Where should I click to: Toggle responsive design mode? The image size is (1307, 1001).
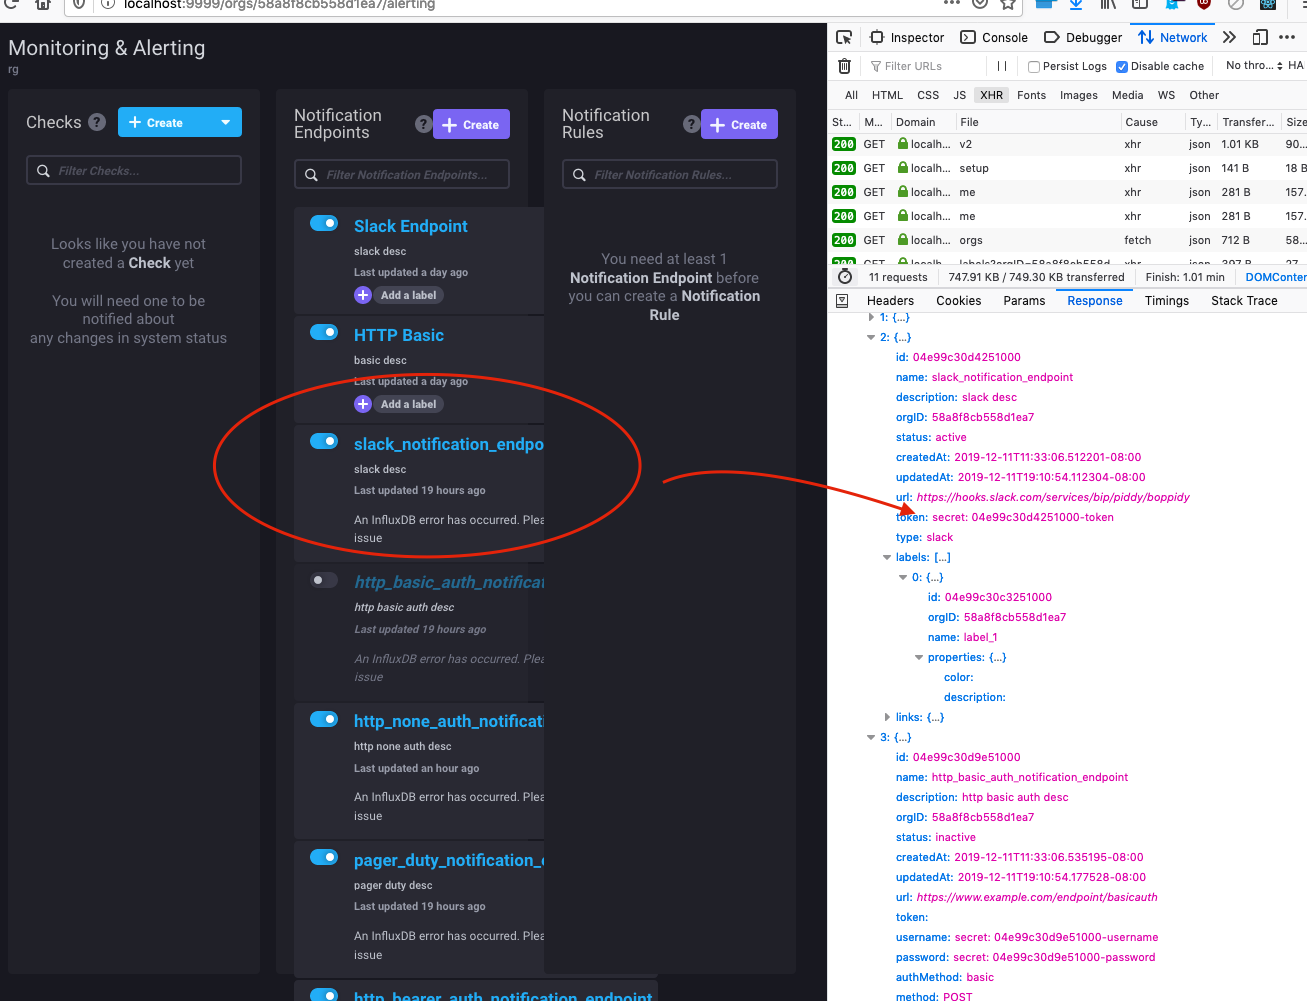coord(1259,36)
